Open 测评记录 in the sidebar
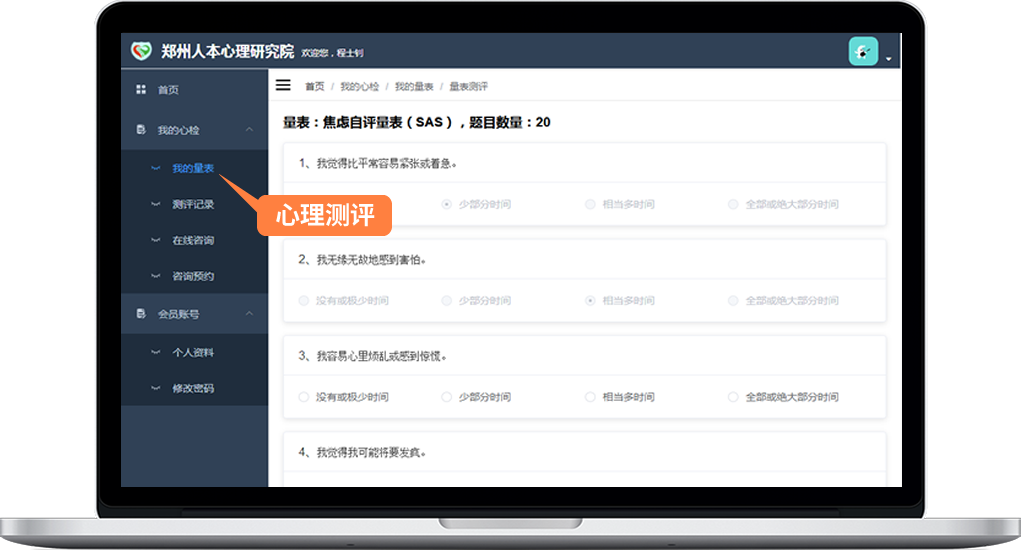 tap(193, 204)
